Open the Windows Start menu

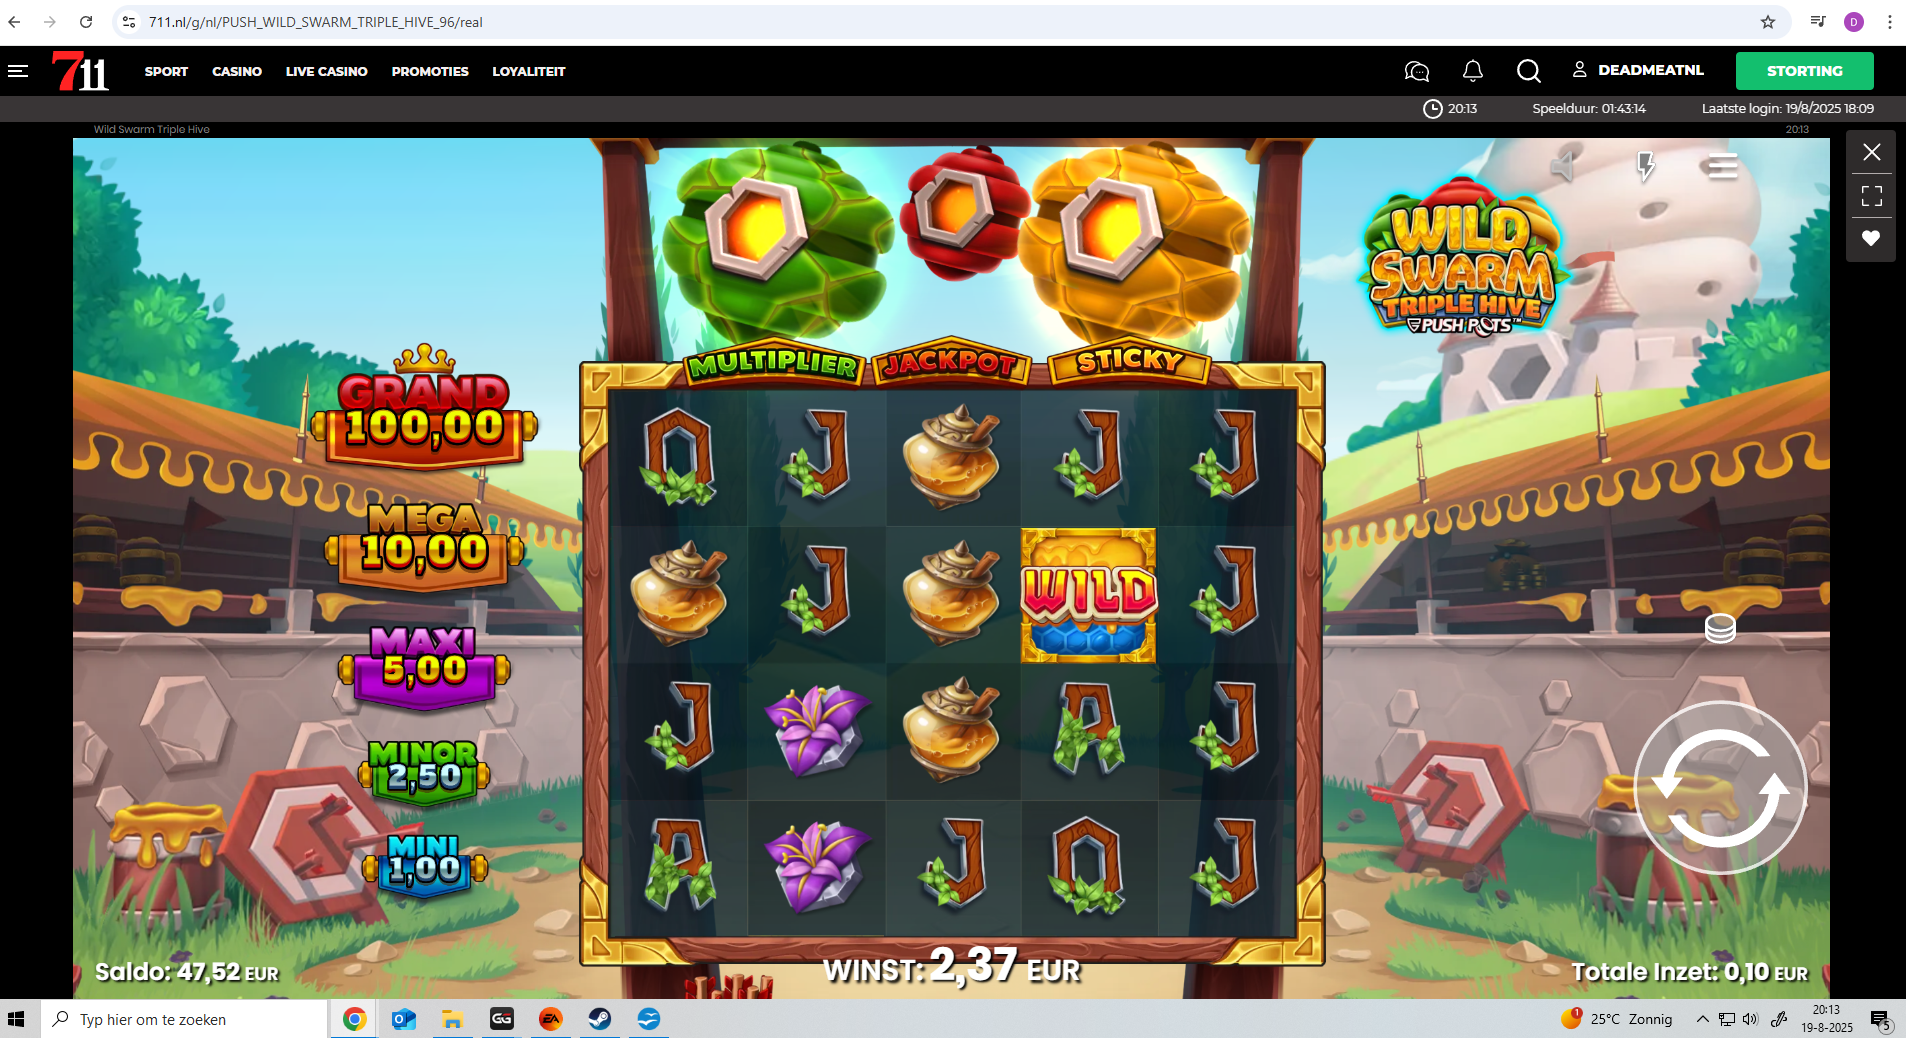coord(16,1019)
